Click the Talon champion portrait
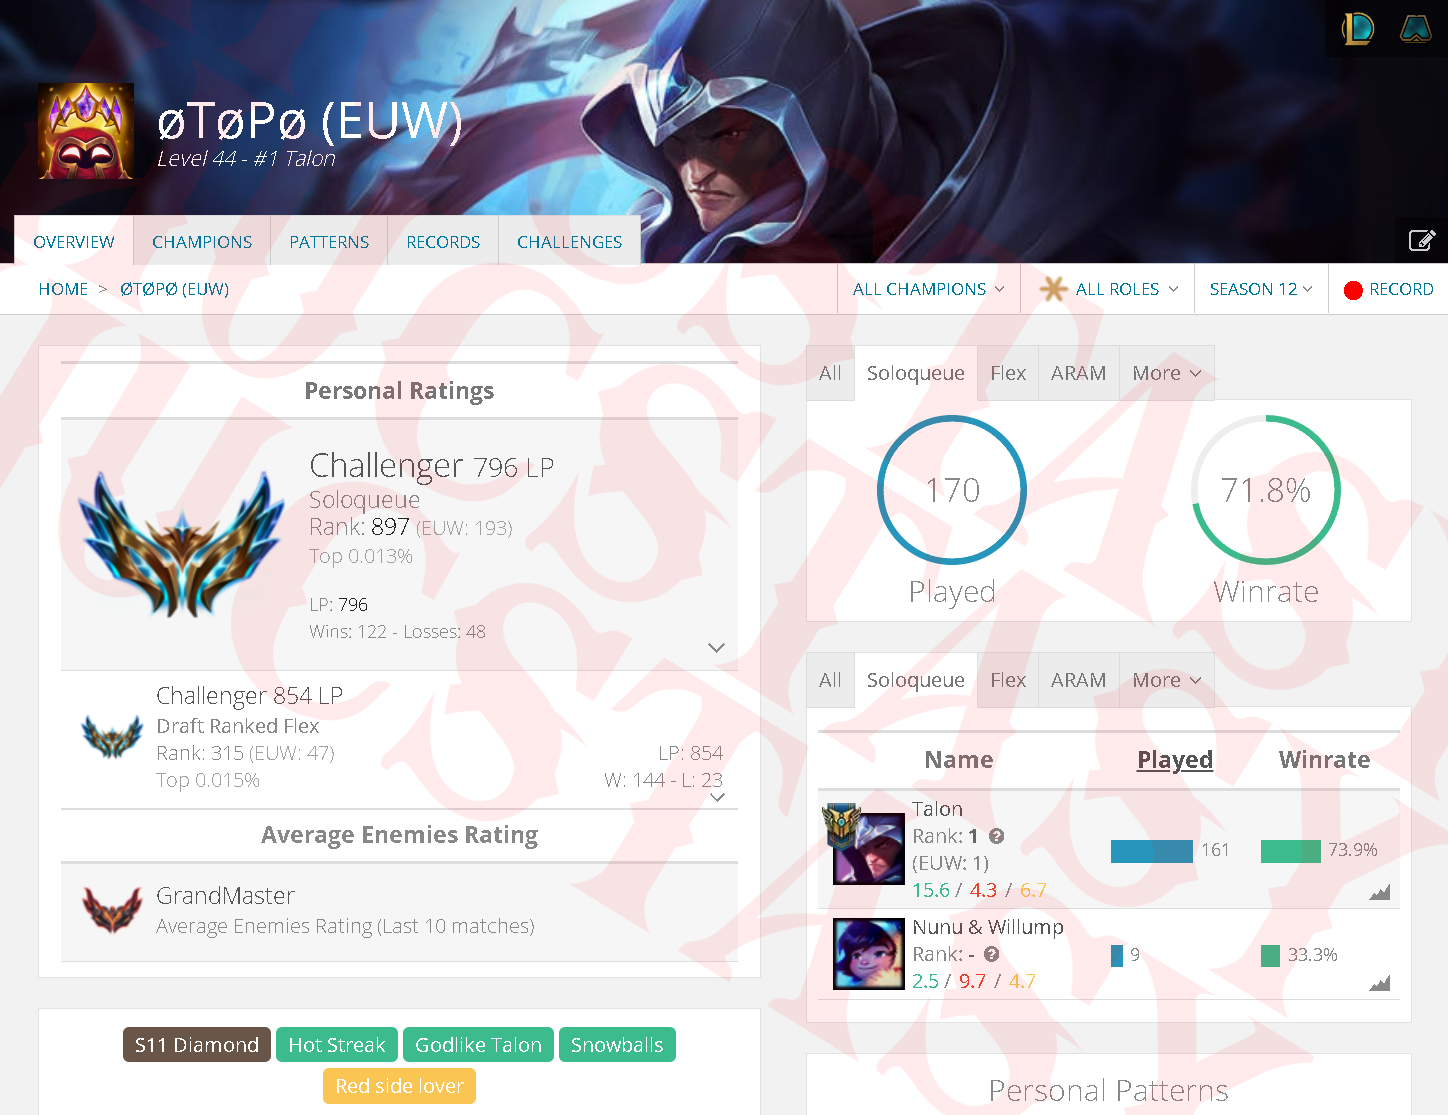This screenshot has height=1115, width=1448. 868,847
